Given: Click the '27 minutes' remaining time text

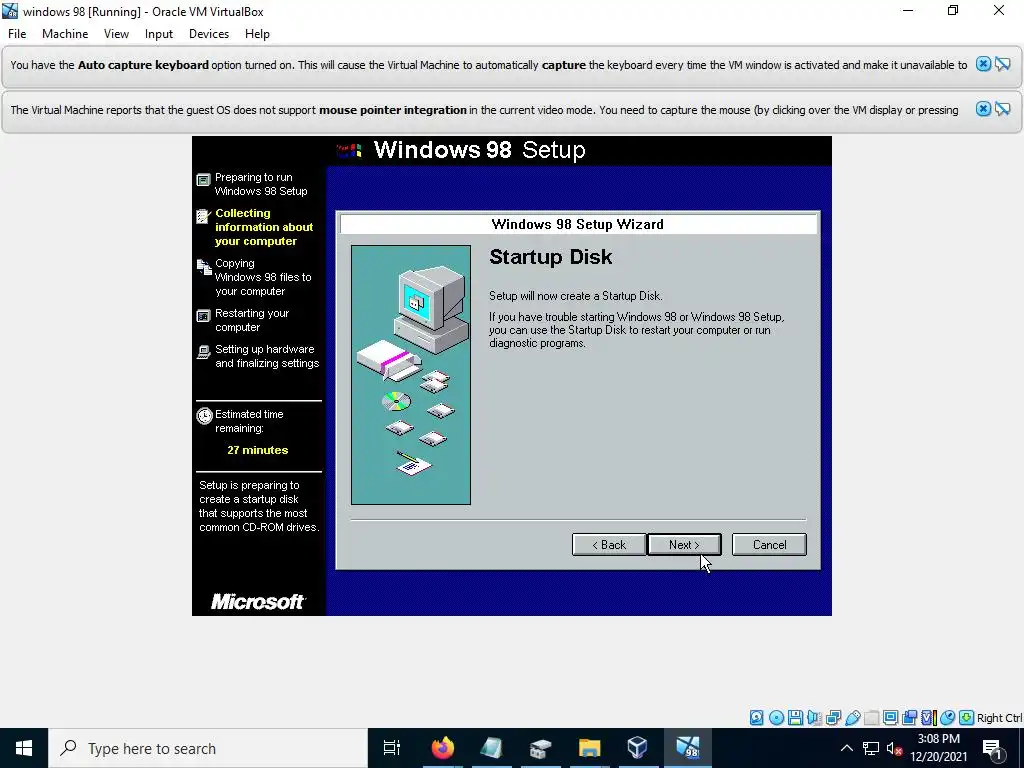Looking at the screenshot, I should pos(257,450).
